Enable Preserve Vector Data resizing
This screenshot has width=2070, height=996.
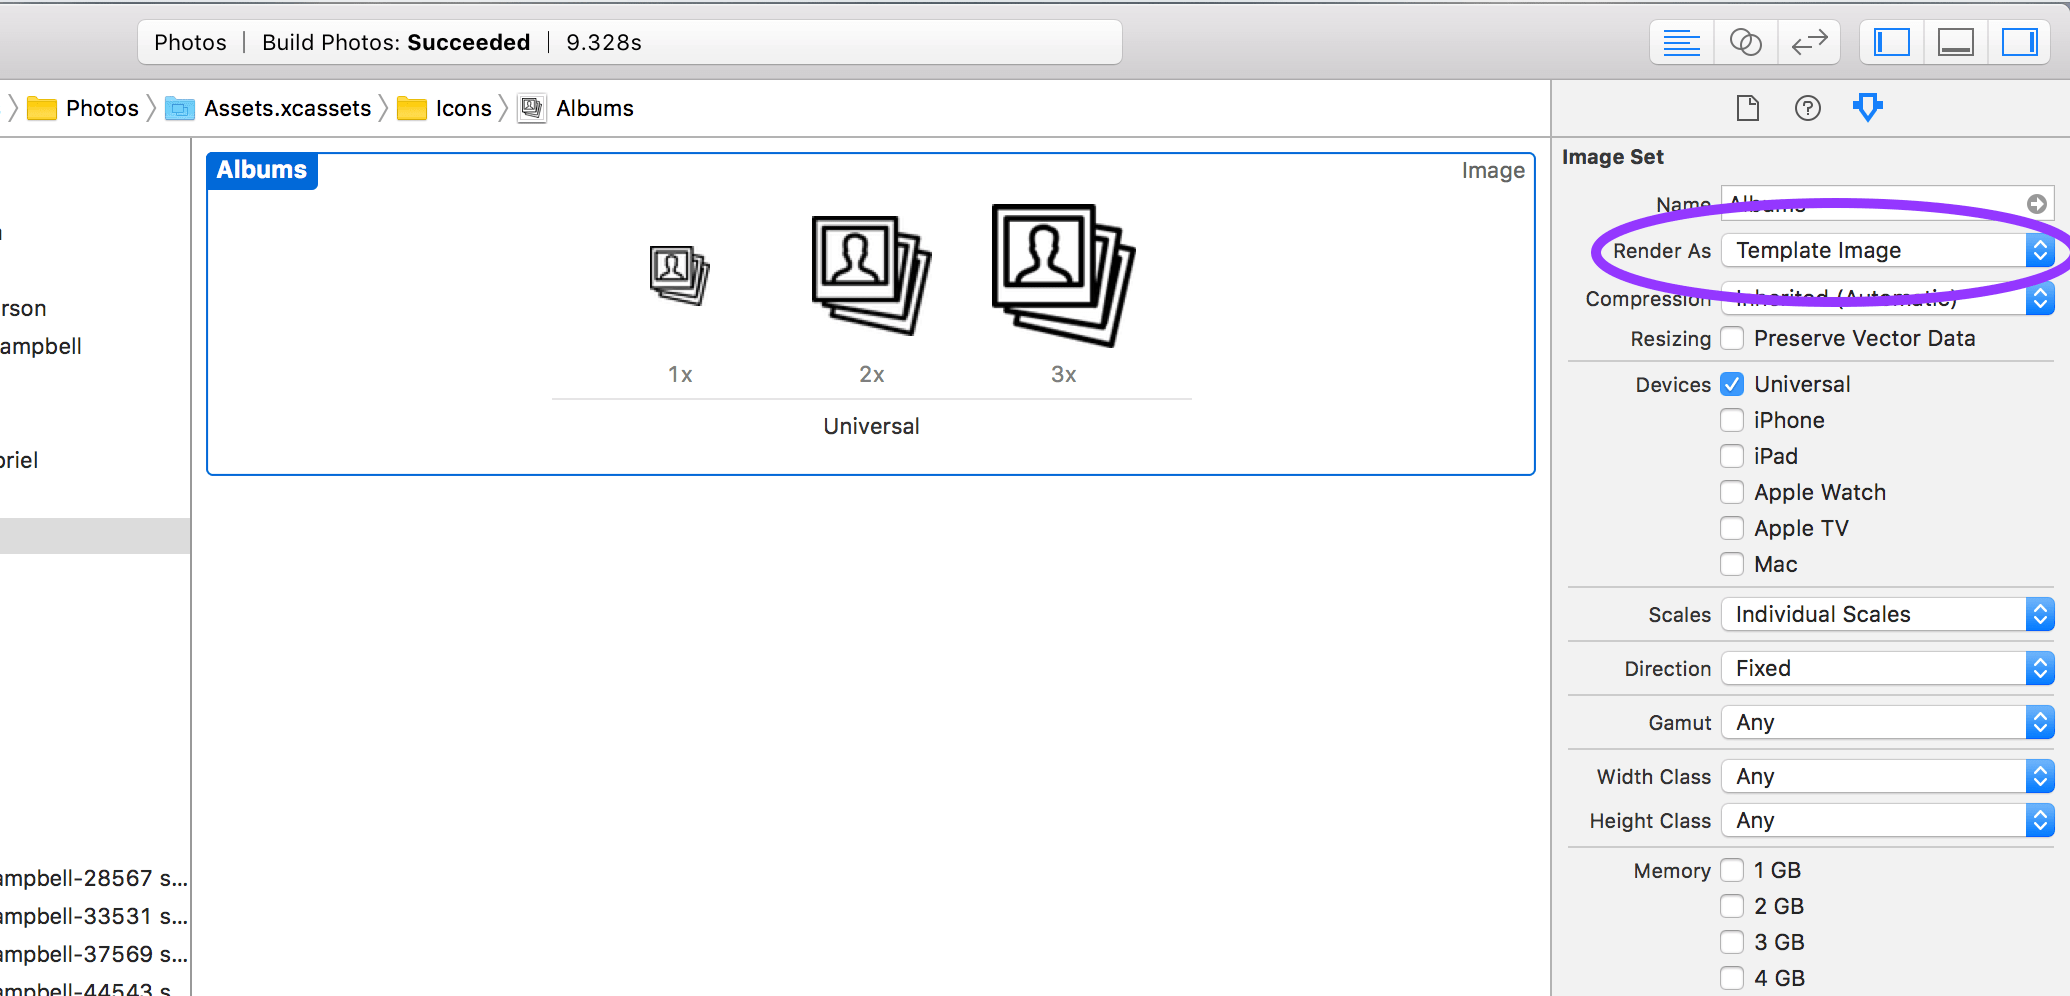[x=1731, y=338]
